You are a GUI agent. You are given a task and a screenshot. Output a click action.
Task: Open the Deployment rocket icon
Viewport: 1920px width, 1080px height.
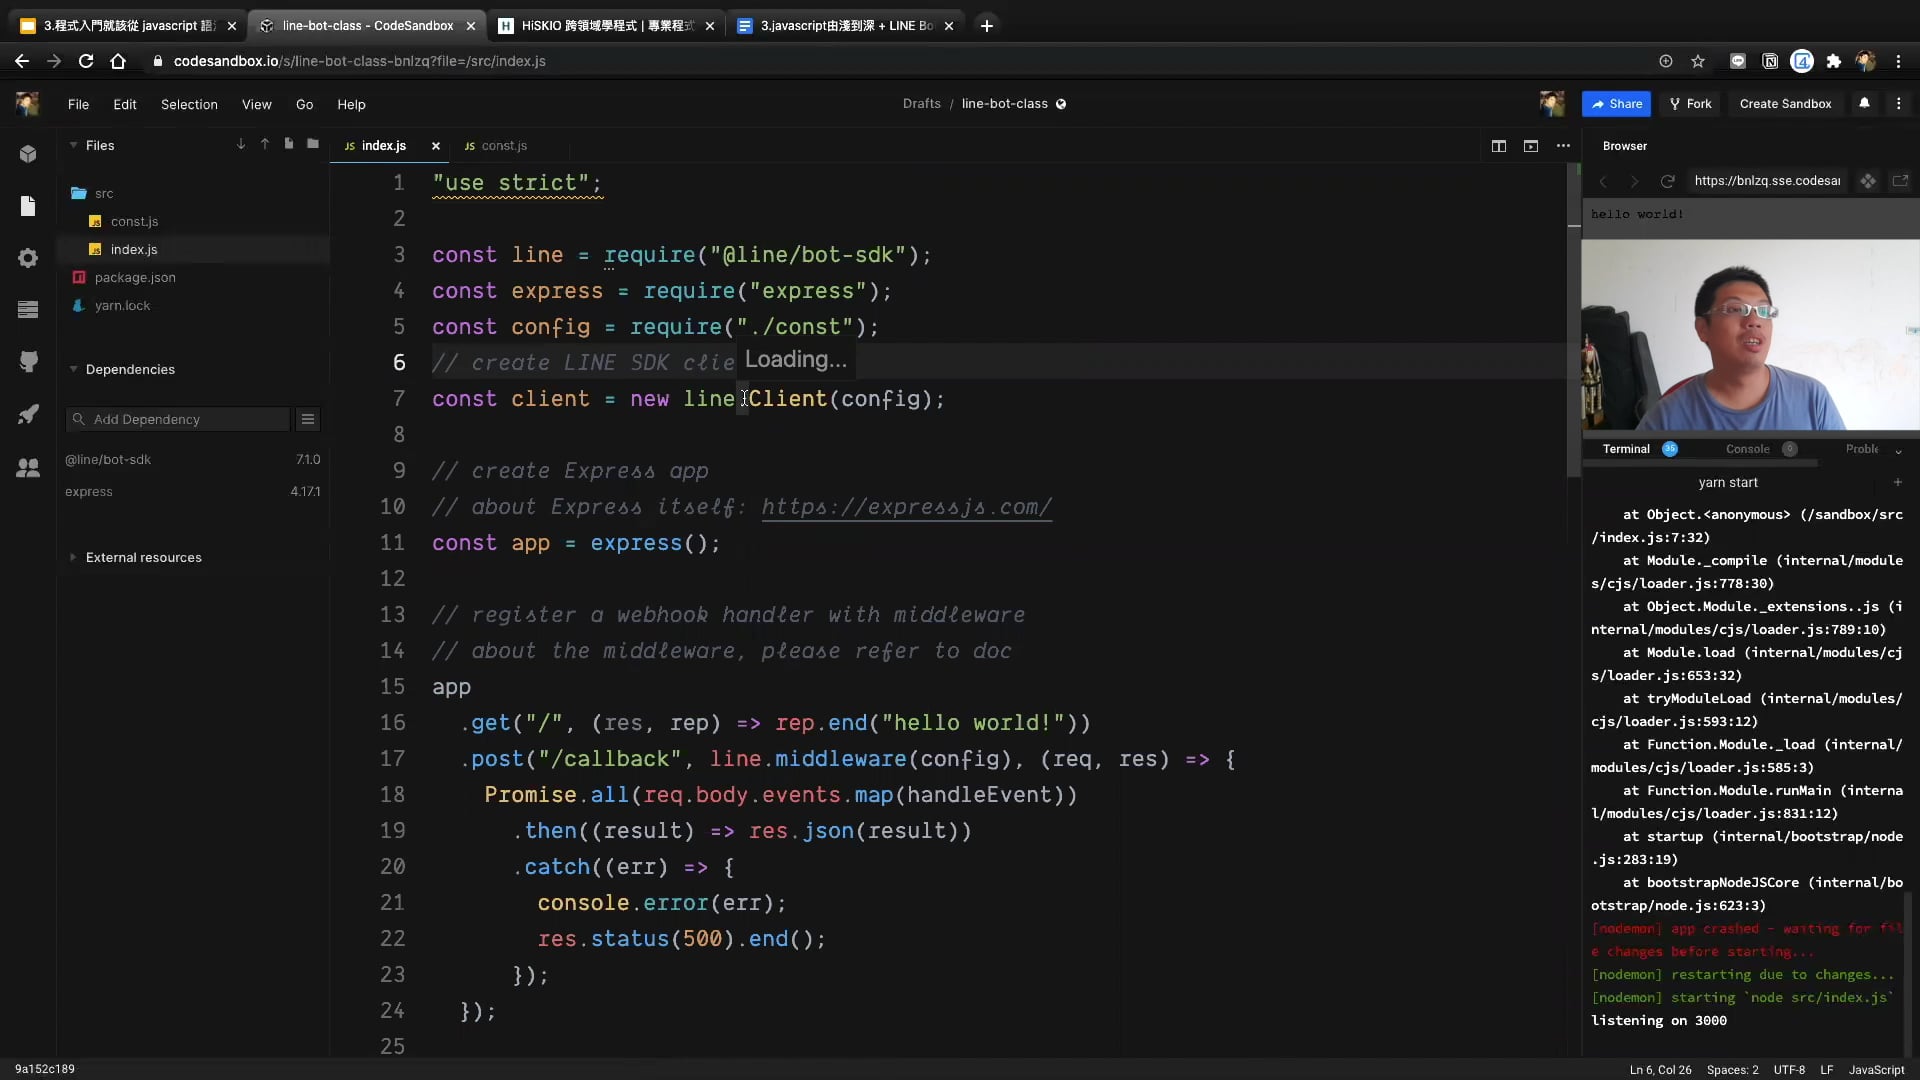[x=28, y=414]
